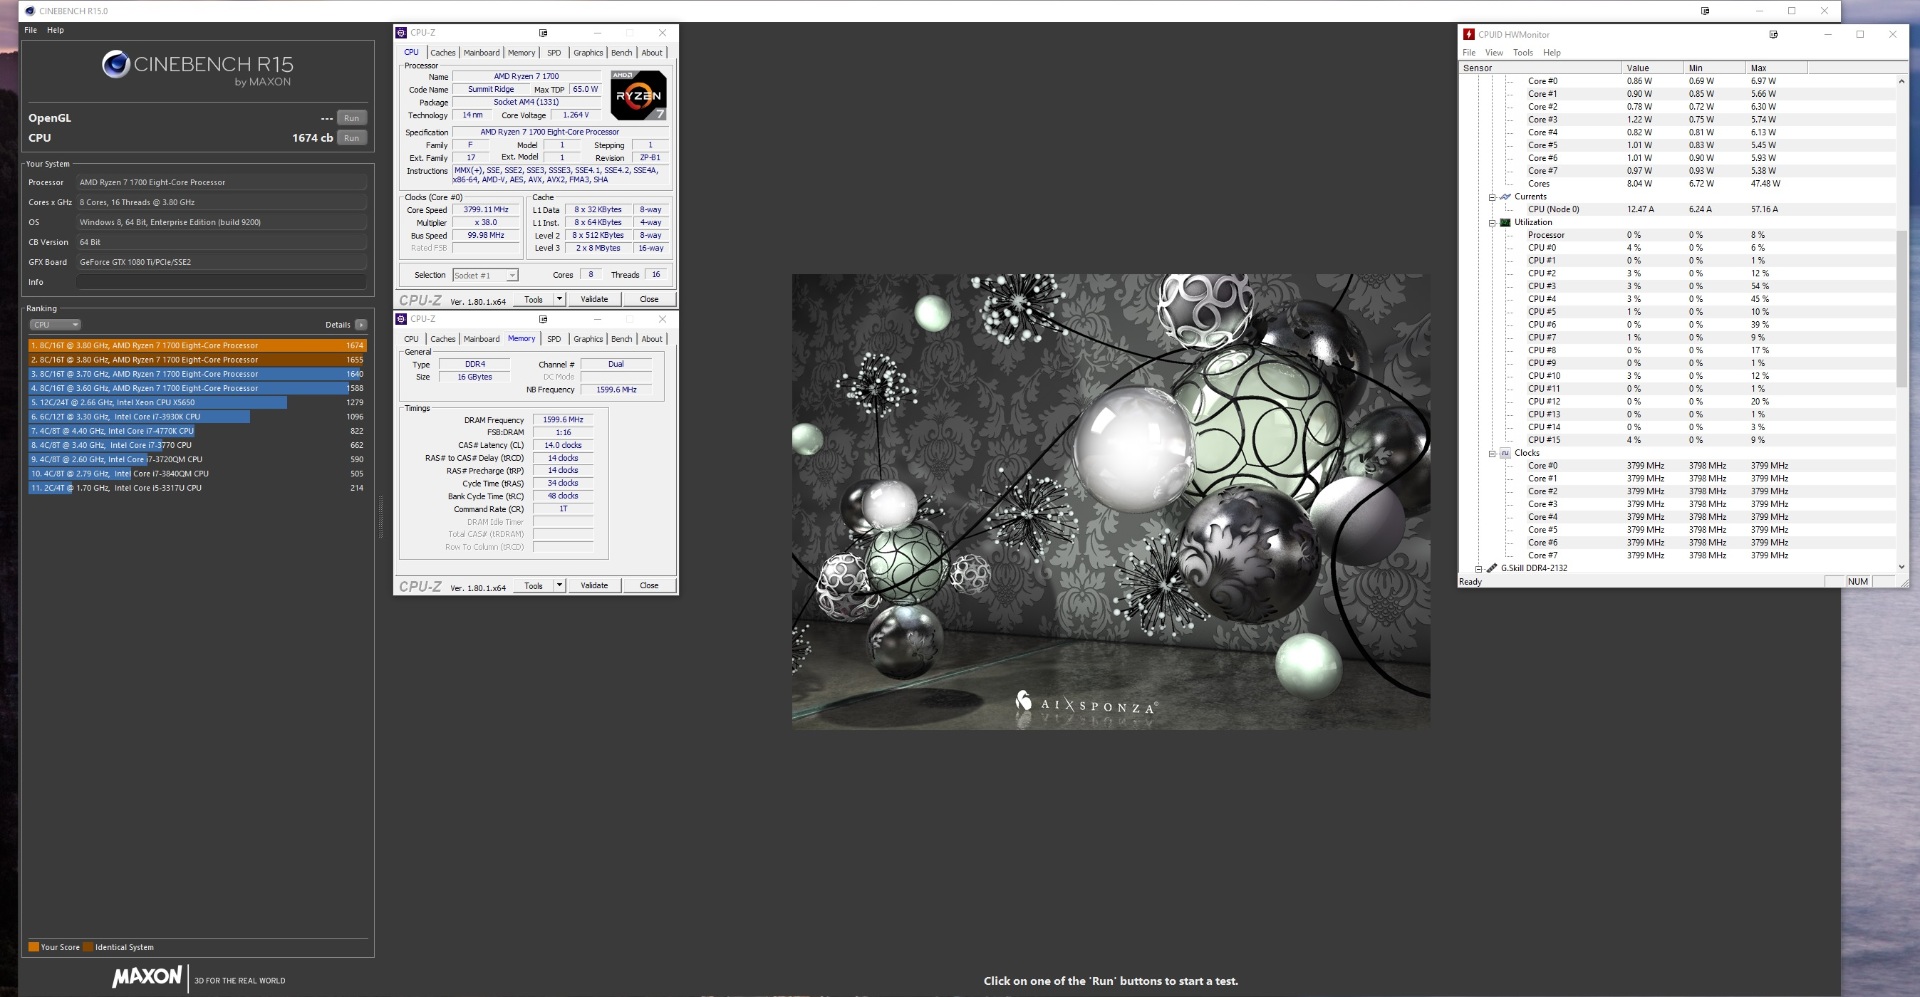
Task: Open the Tools menu in HWMonitor
Action: coord(1523,53)
